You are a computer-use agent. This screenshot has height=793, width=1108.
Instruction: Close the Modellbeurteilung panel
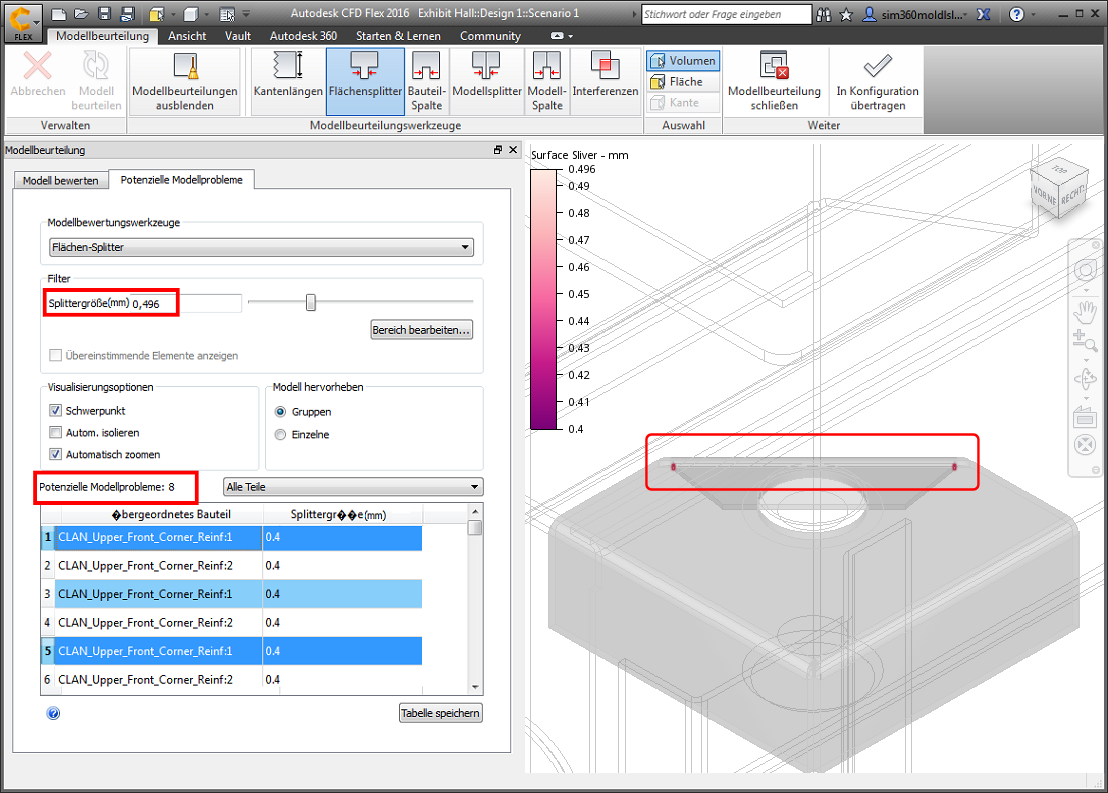(513, 150)
